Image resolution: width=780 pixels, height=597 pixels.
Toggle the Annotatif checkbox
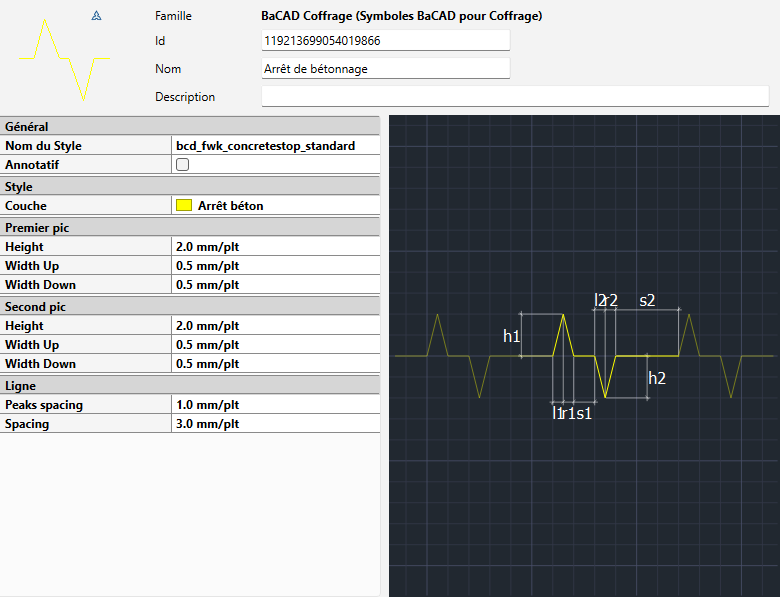[x=182, y=165]
